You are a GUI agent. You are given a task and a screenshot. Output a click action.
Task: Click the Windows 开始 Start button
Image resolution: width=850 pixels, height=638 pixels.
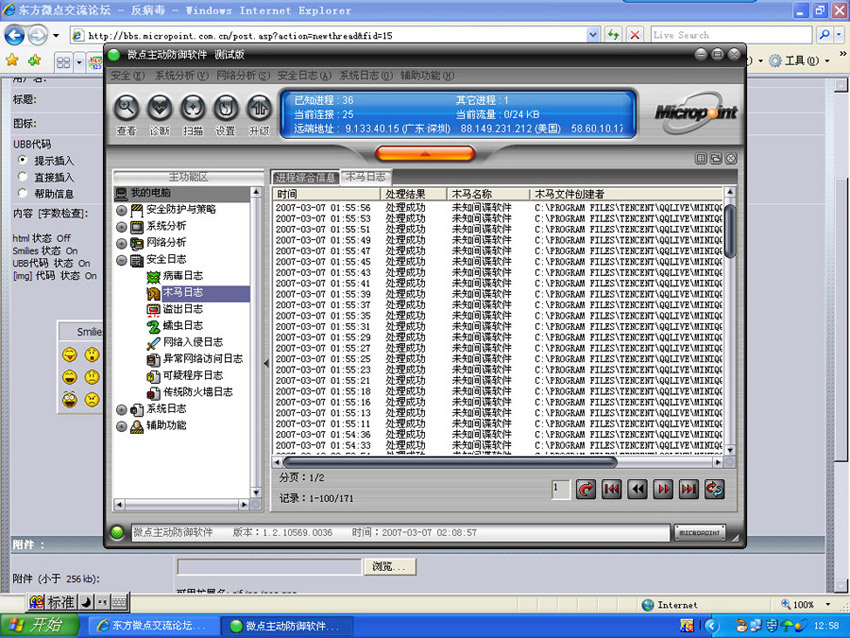click(40, 625)
